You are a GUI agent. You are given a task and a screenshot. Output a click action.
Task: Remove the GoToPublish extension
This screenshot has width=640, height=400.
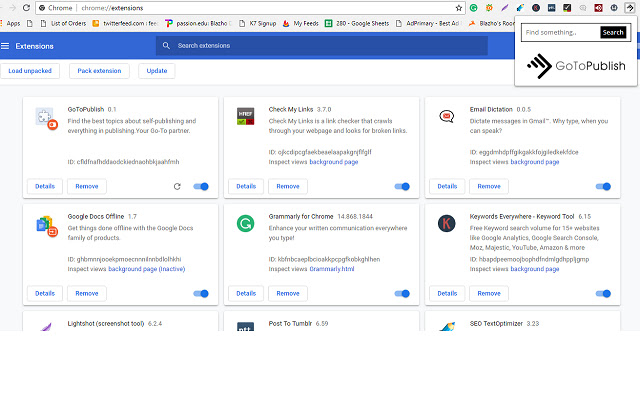(x=87, y=187)
